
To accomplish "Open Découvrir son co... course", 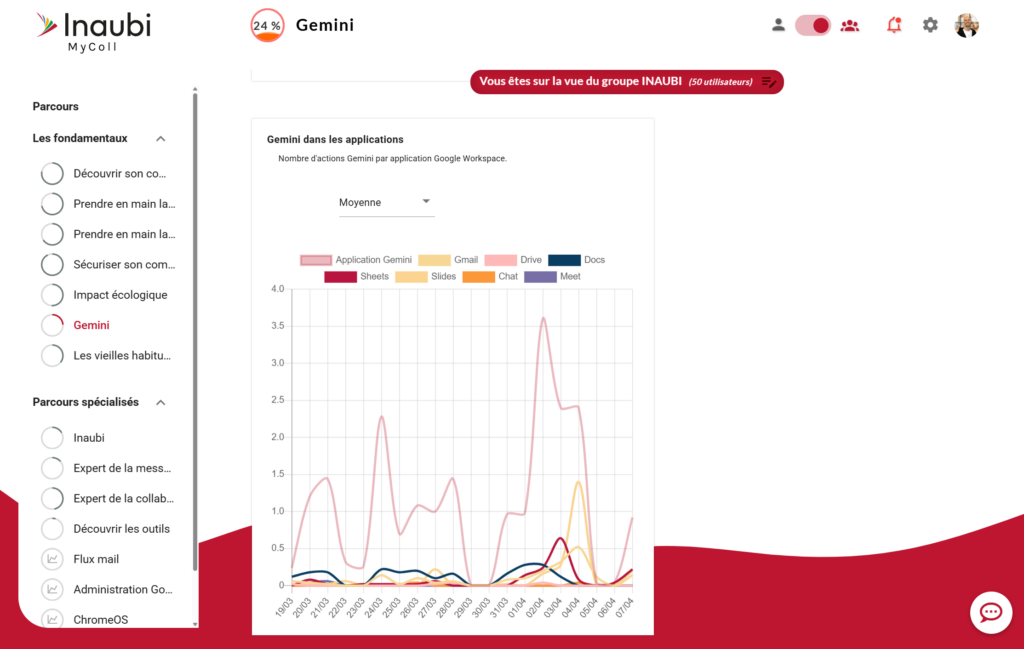I will 120,174.
